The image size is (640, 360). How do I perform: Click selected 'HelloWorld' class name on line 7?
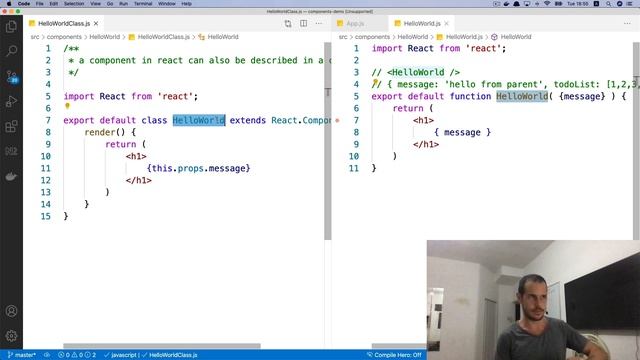coord(199,120)
